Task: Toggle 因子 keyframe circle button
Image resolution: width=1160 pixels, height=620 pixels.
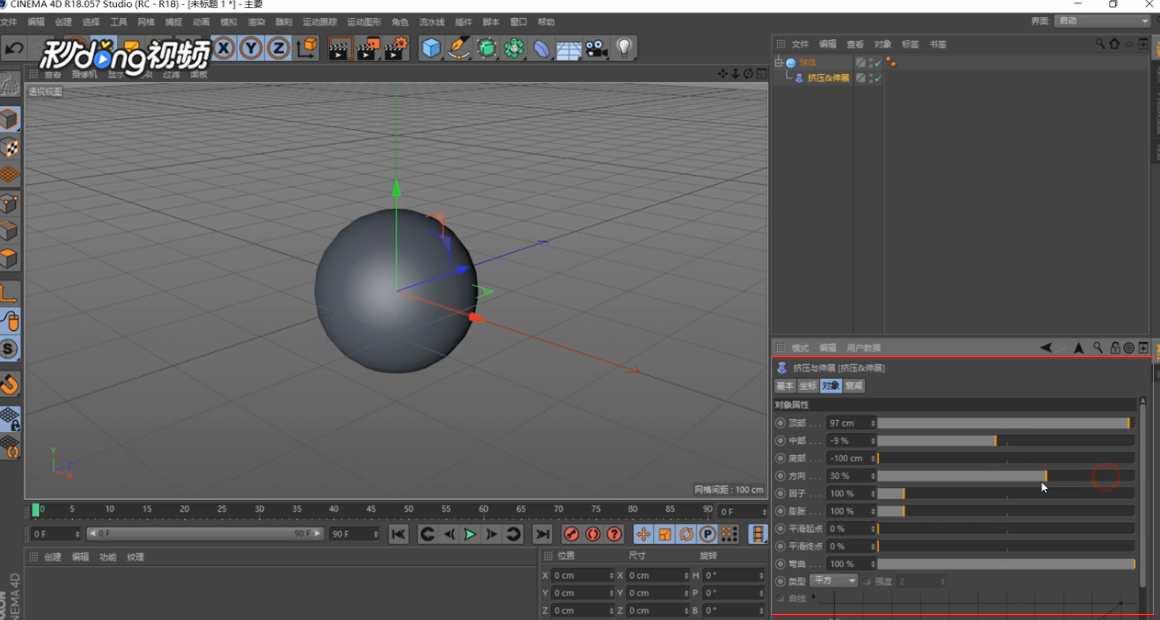Action: 780,493
